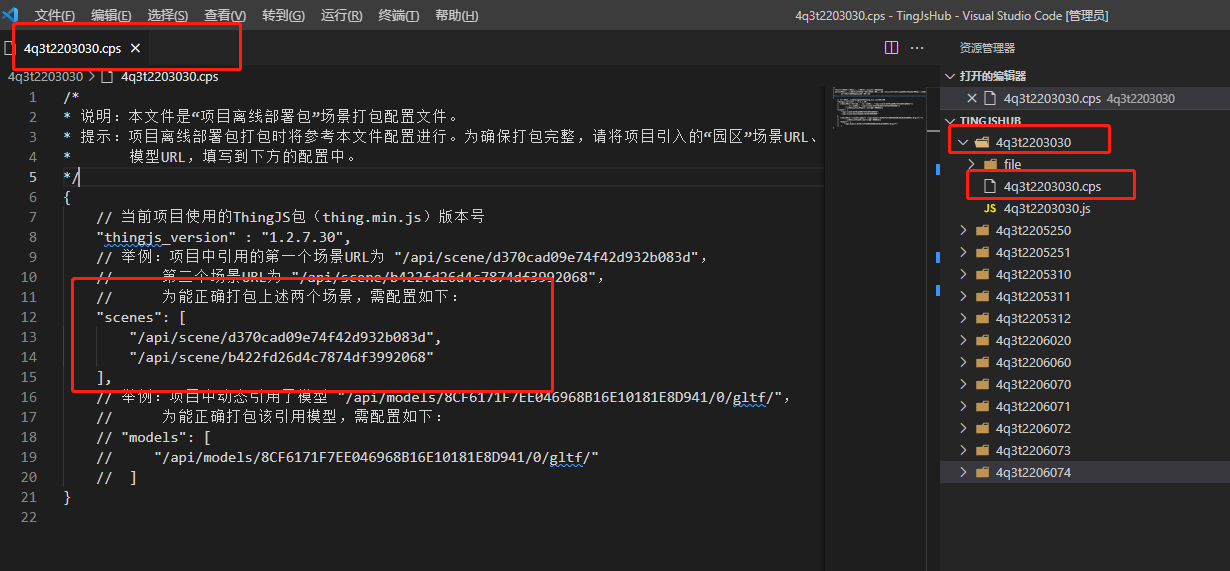Click line number 8 in the gutter

33,237
